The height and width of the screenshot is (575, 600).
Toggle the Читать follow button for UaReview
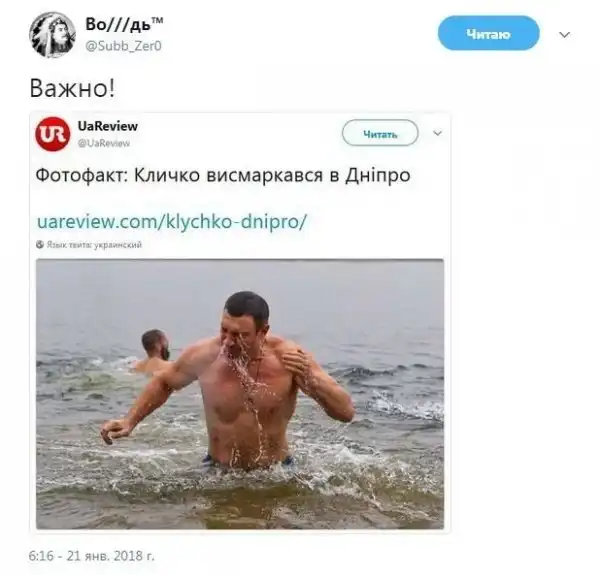coord(380,133)
